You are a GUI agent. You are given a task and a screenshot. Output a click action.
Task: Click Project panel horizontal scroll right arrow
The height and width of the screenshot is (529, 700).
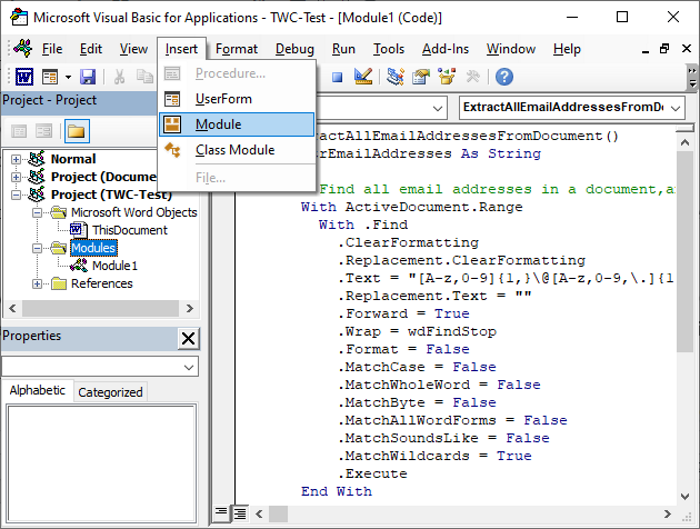pos(189,308)
